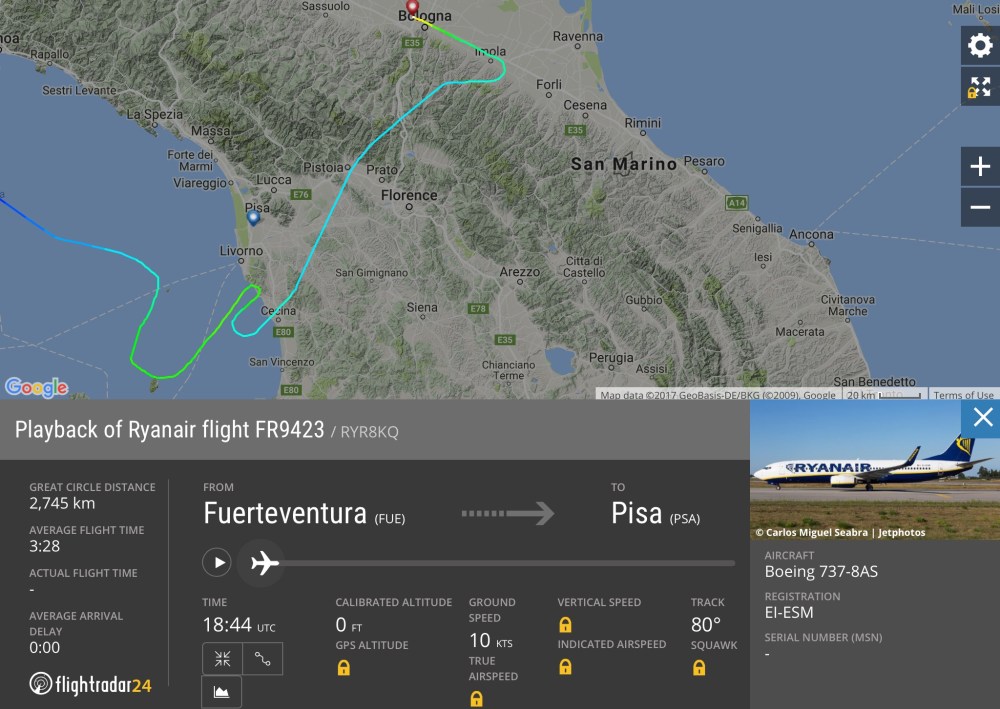Open the Terms of Use link
The image size is (1000, 709).
click(963, 395)
